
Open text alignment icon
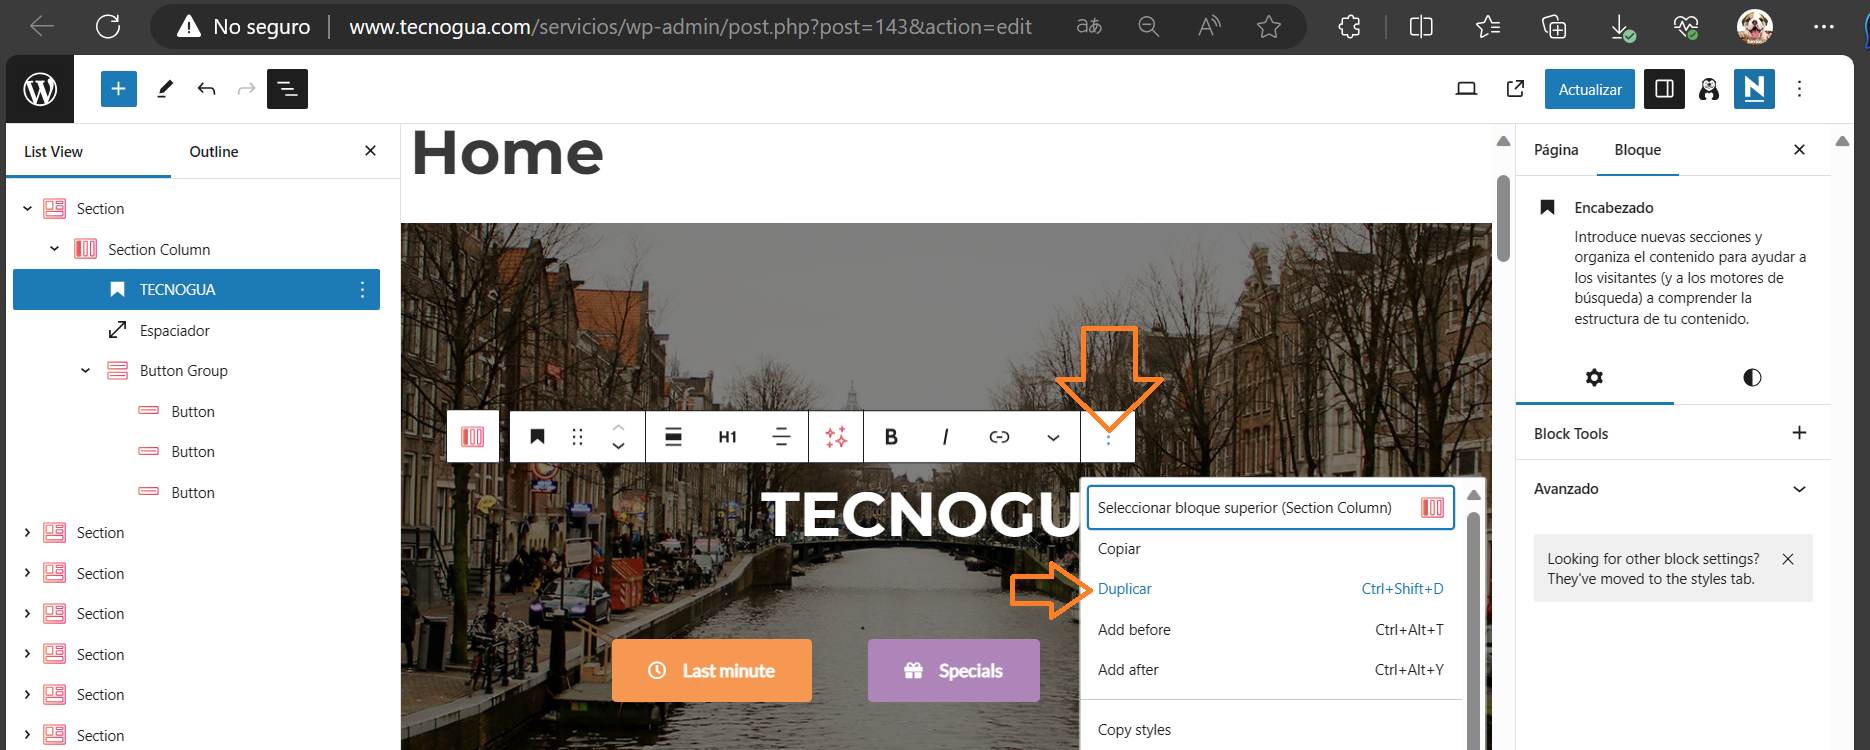click(781, 437)
